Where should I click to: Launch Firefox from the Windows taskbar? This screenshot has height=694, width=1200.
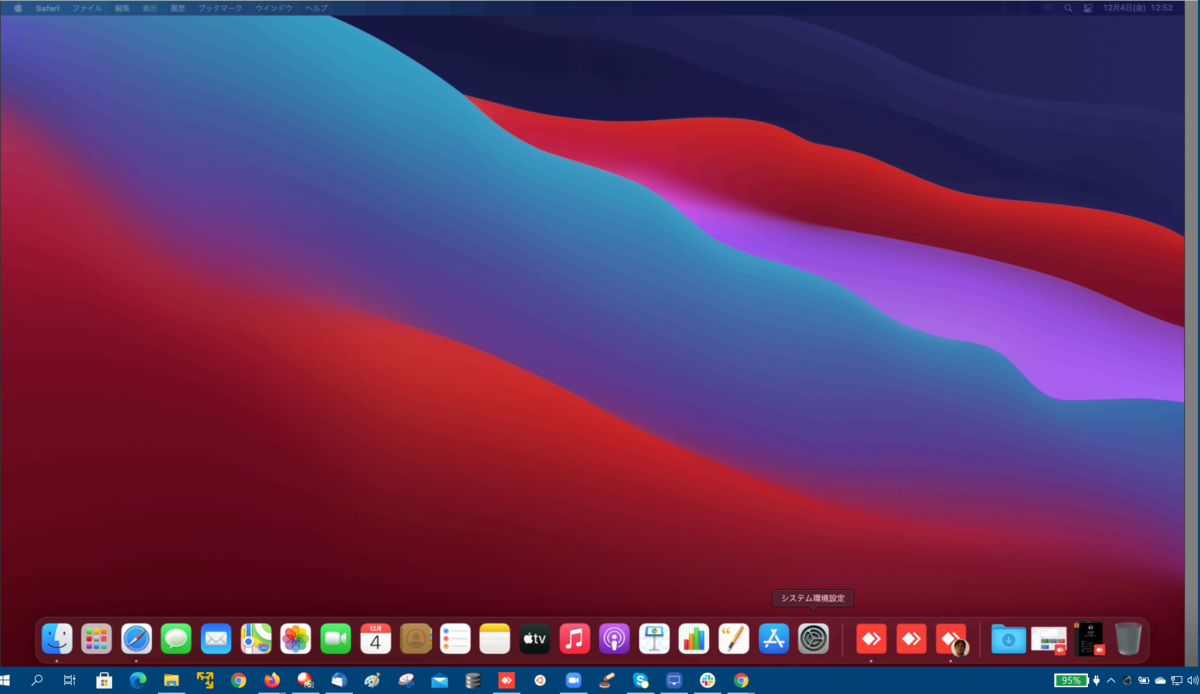click(x=272, y=681)
